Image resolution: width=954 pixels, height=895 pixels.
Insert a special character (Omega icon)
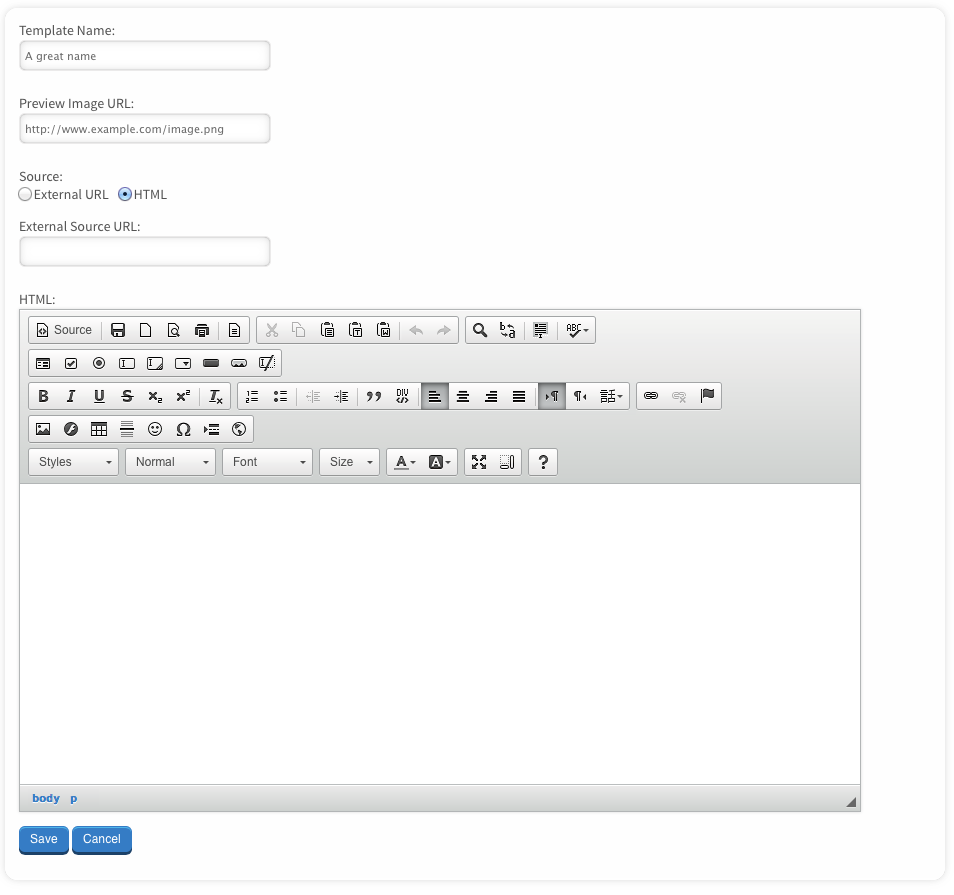[x=183, y=429]
